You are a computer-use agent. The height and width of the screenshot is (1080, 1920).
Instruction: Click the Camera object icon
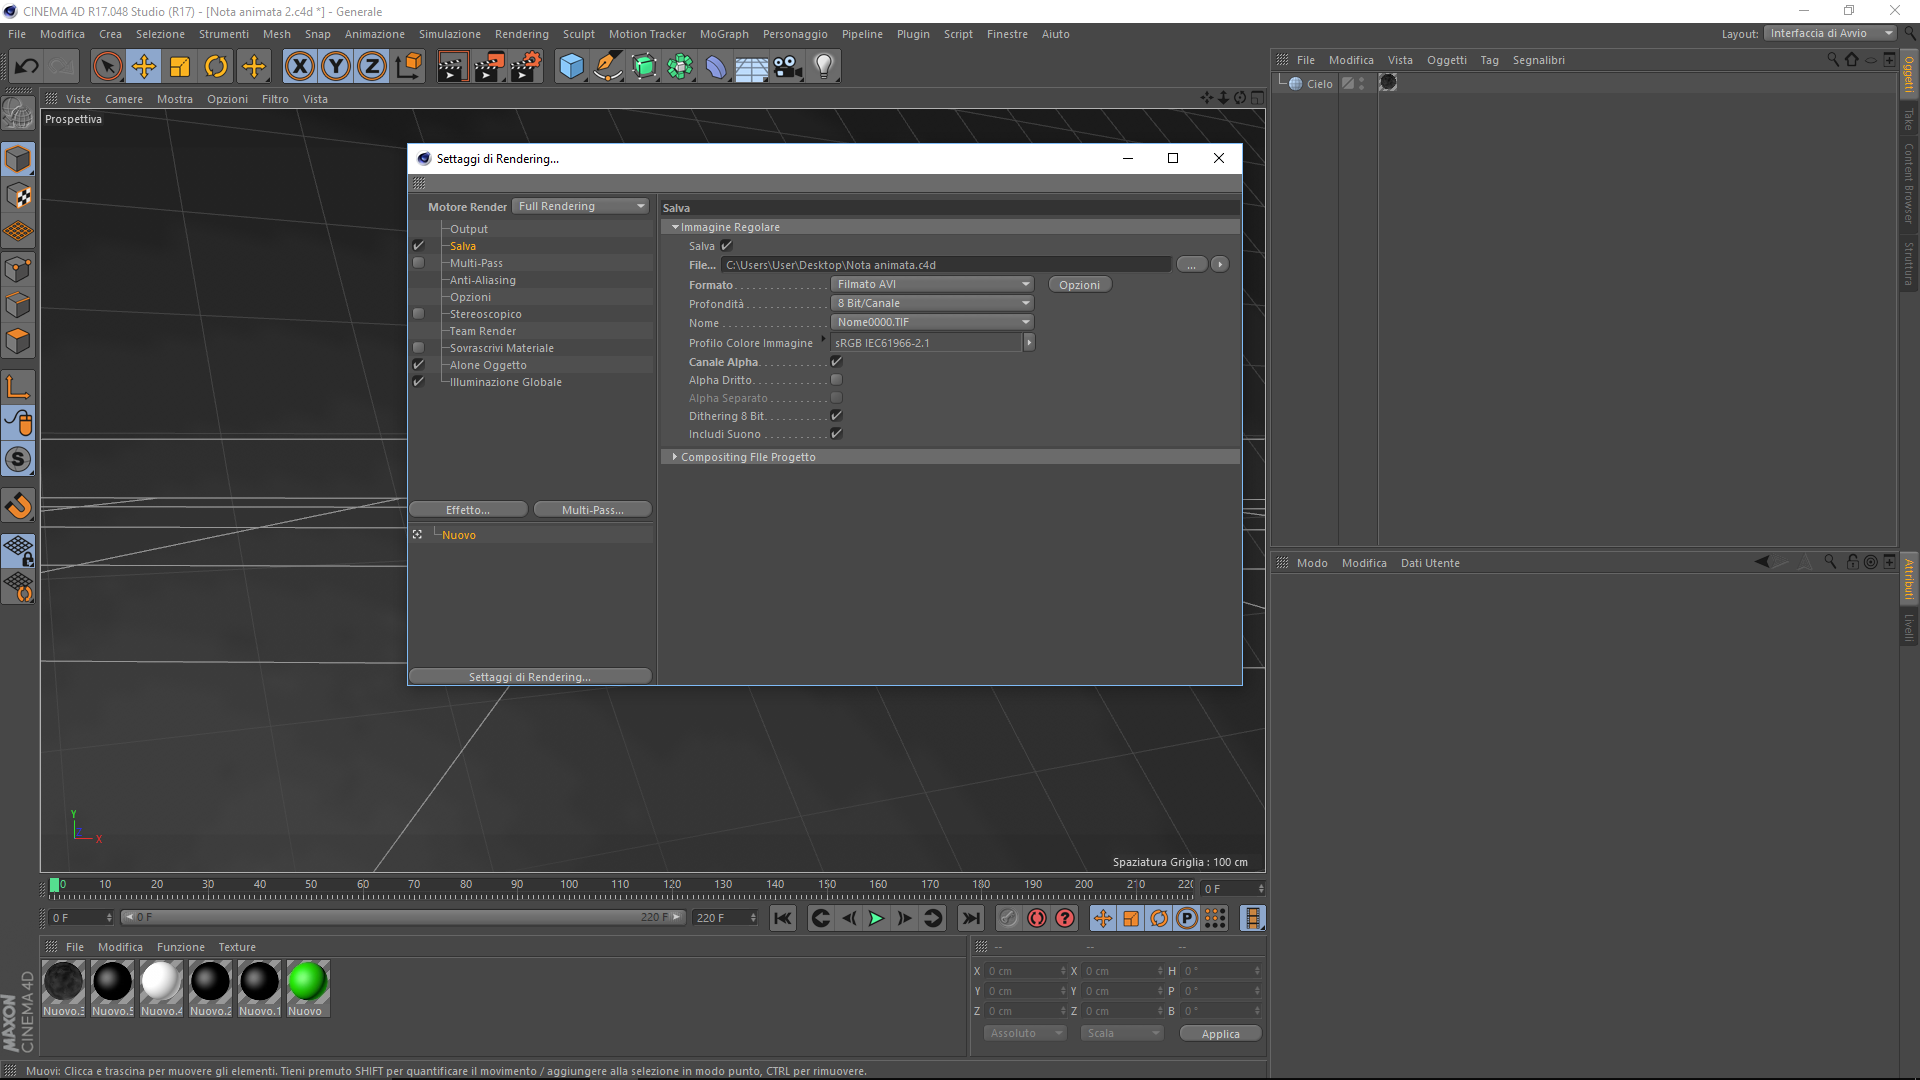coord(788,67)
